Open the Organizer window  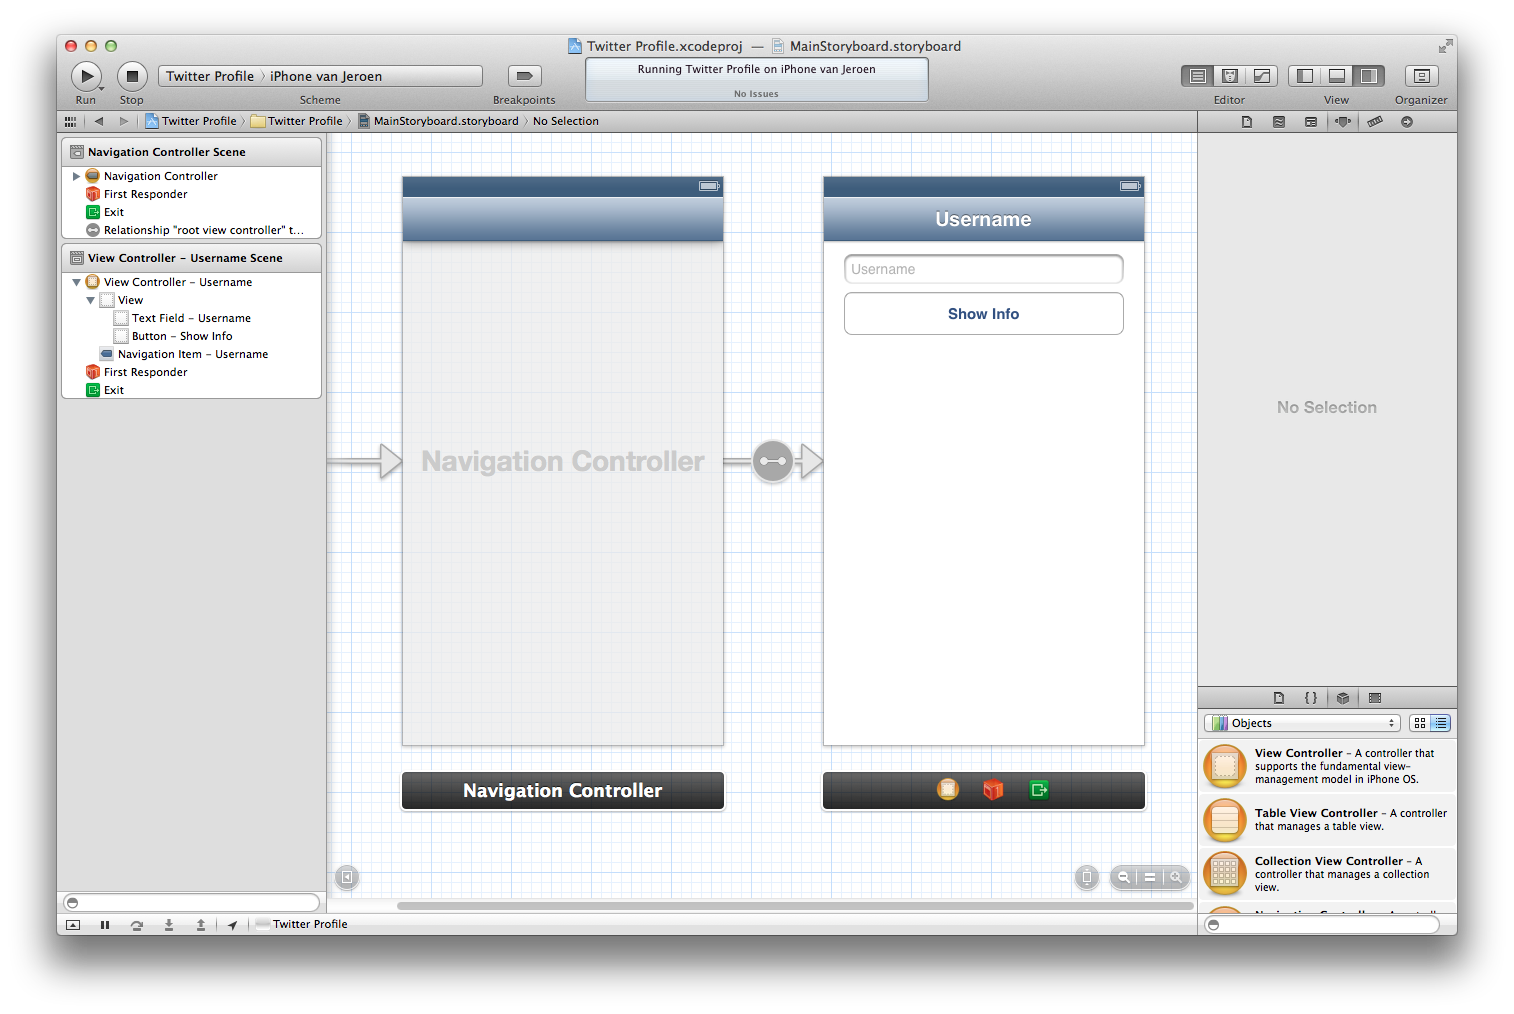[1421, 76]
